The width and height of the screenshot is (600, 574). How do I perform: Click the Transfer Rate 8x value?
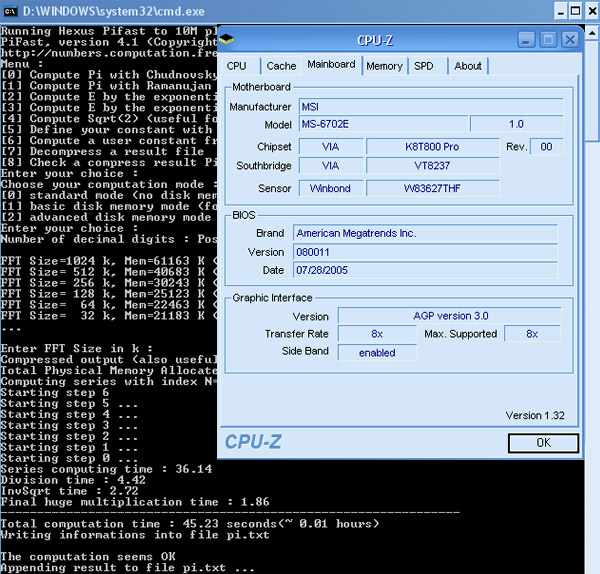(x=377, y=334)
